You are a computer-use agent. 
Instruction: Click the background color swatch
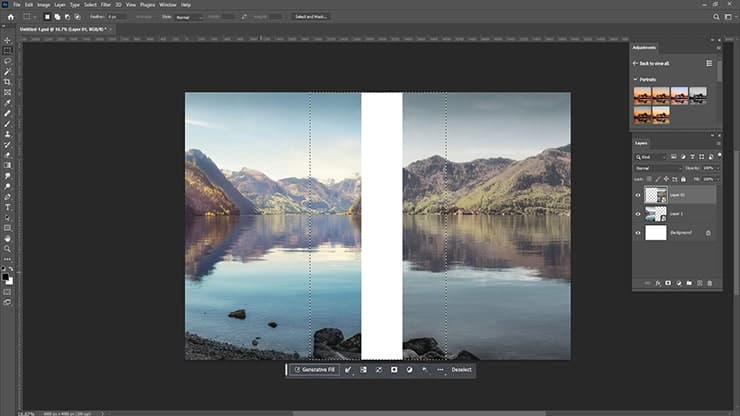tap(10, 281)
